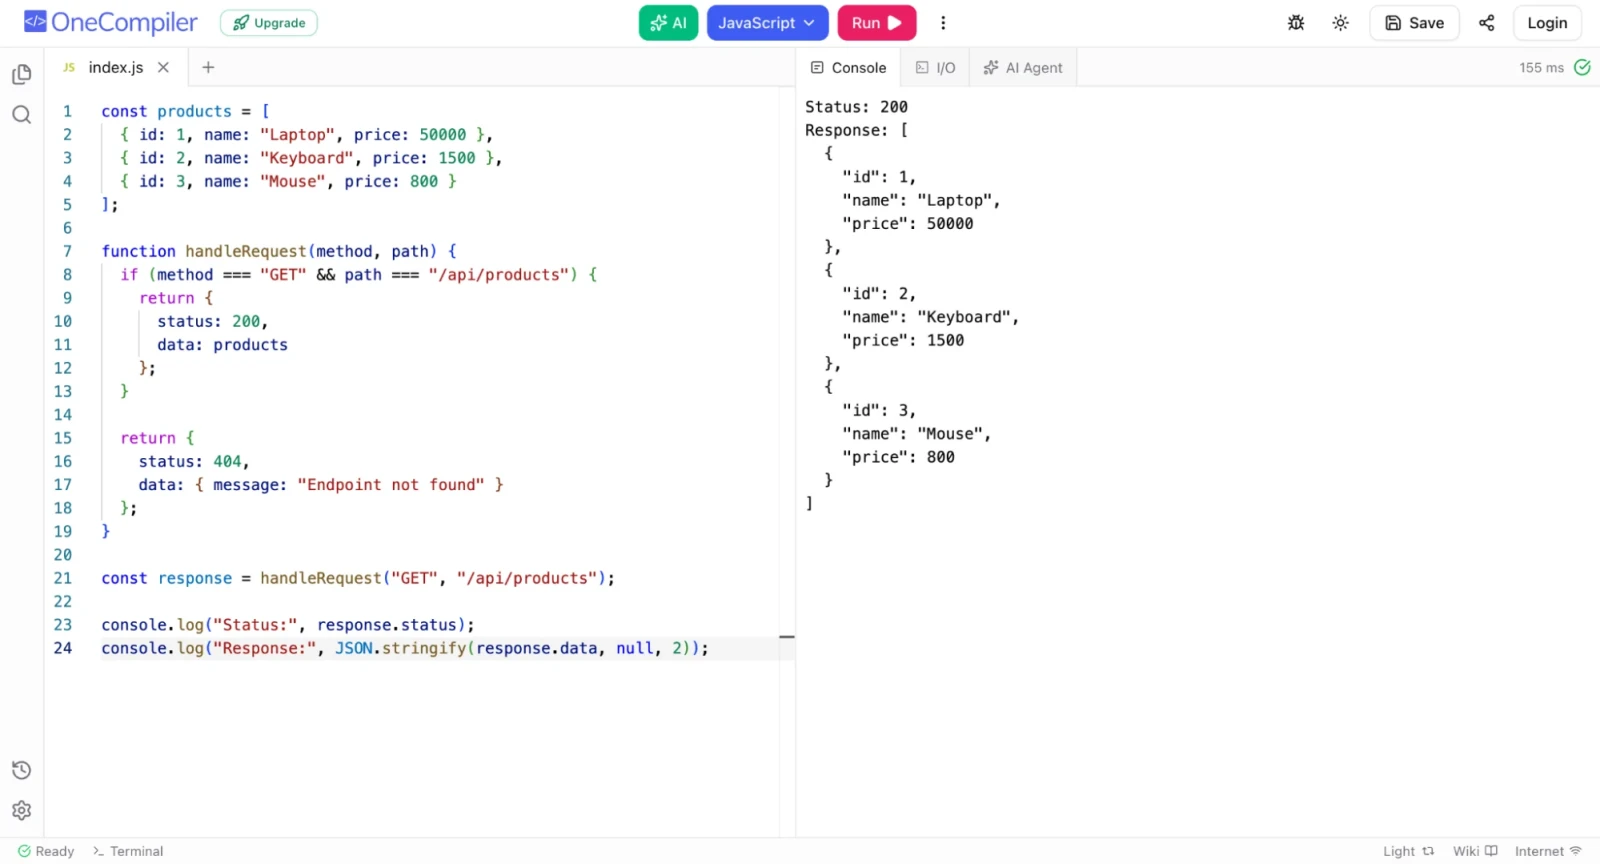Open the Terminal in status bar

click(128, 851)
